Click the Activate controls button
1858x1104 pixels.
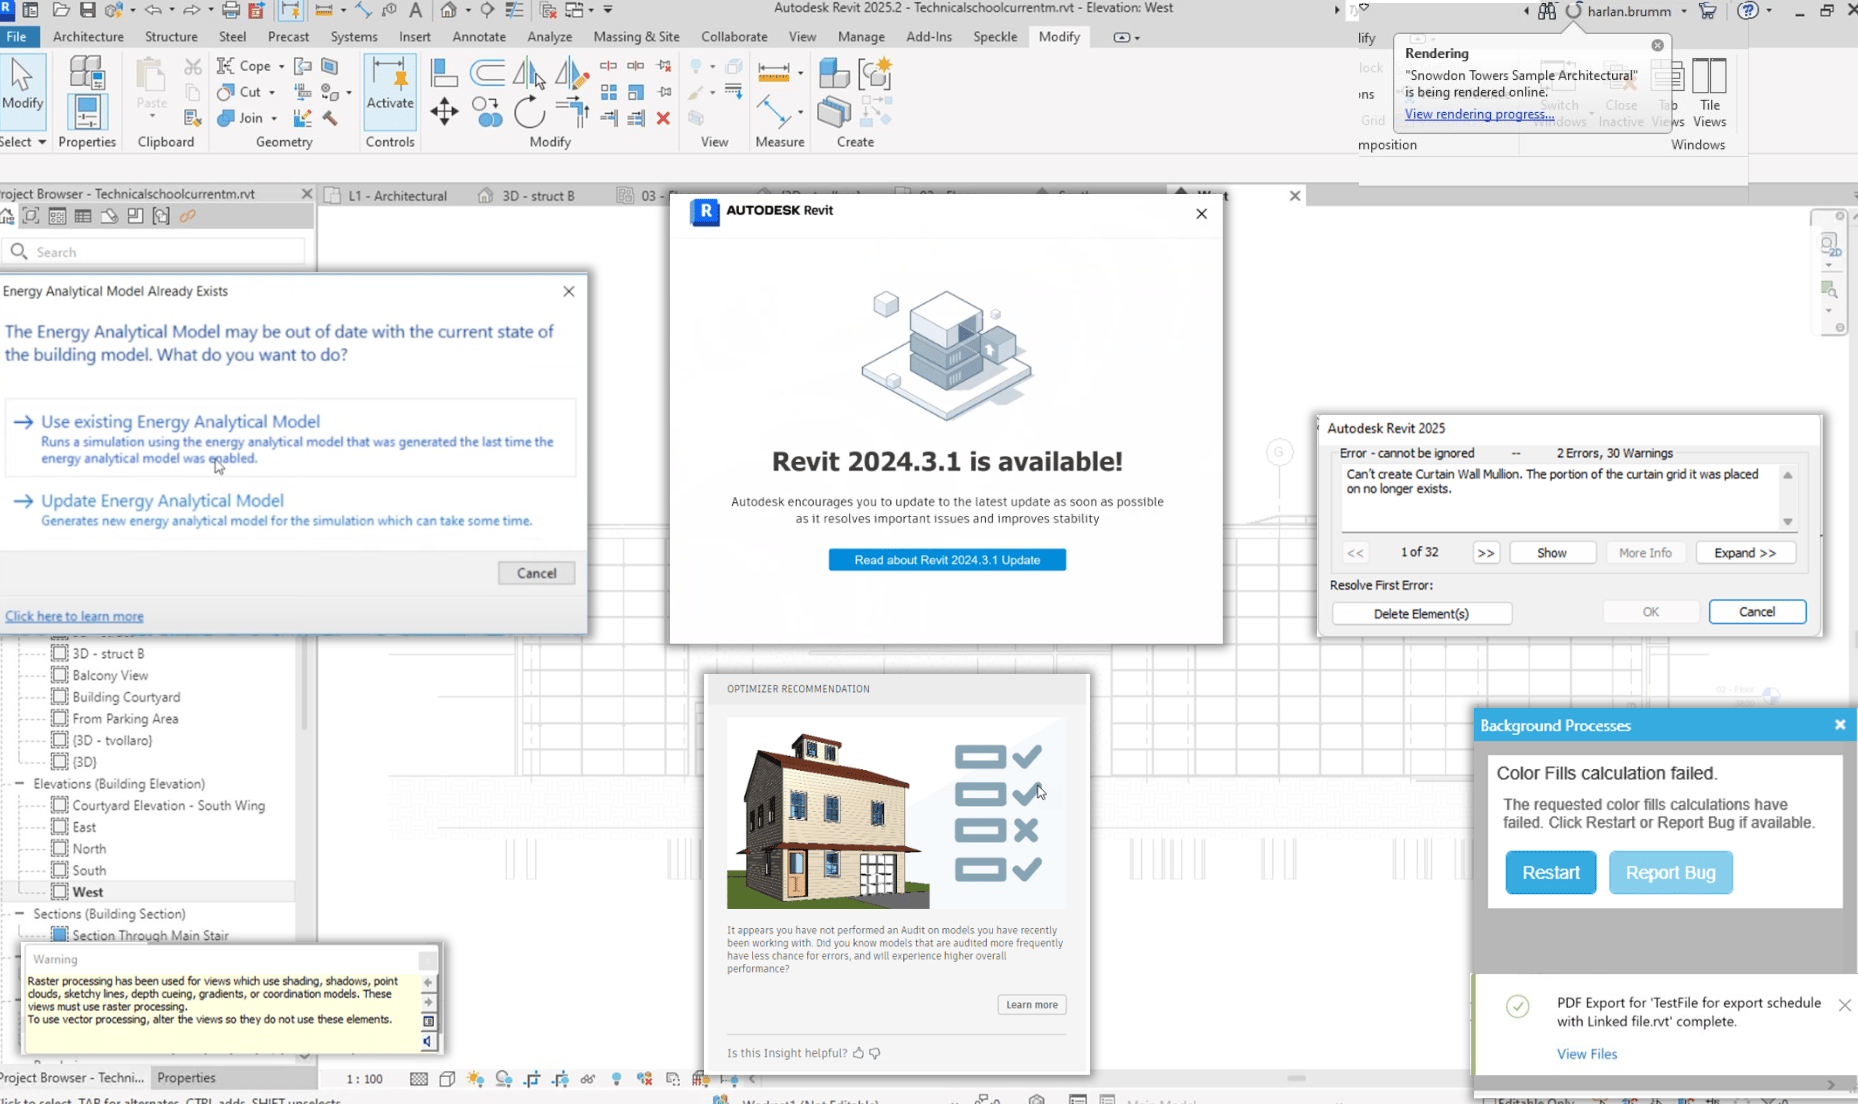tap(389, 92)
